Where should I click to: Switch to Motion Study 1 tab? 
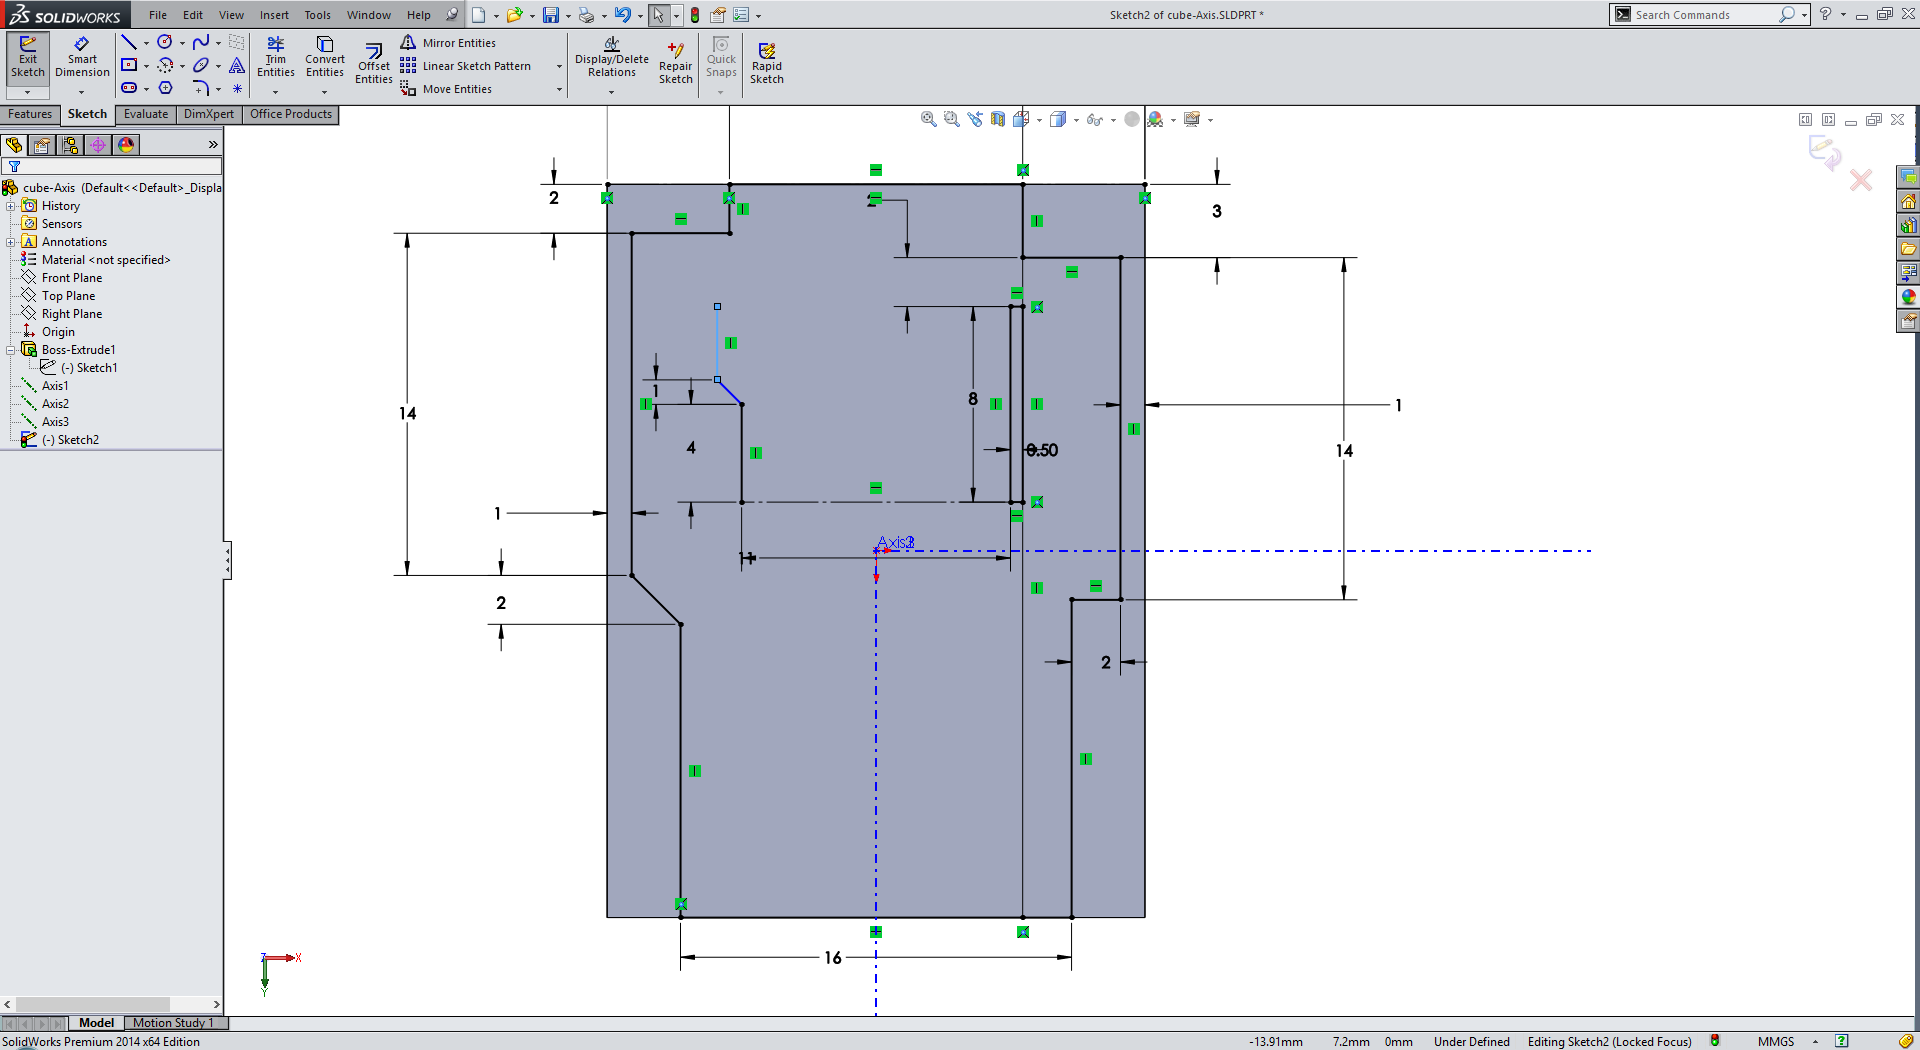pyautogui.click(x=173, y=1023)
